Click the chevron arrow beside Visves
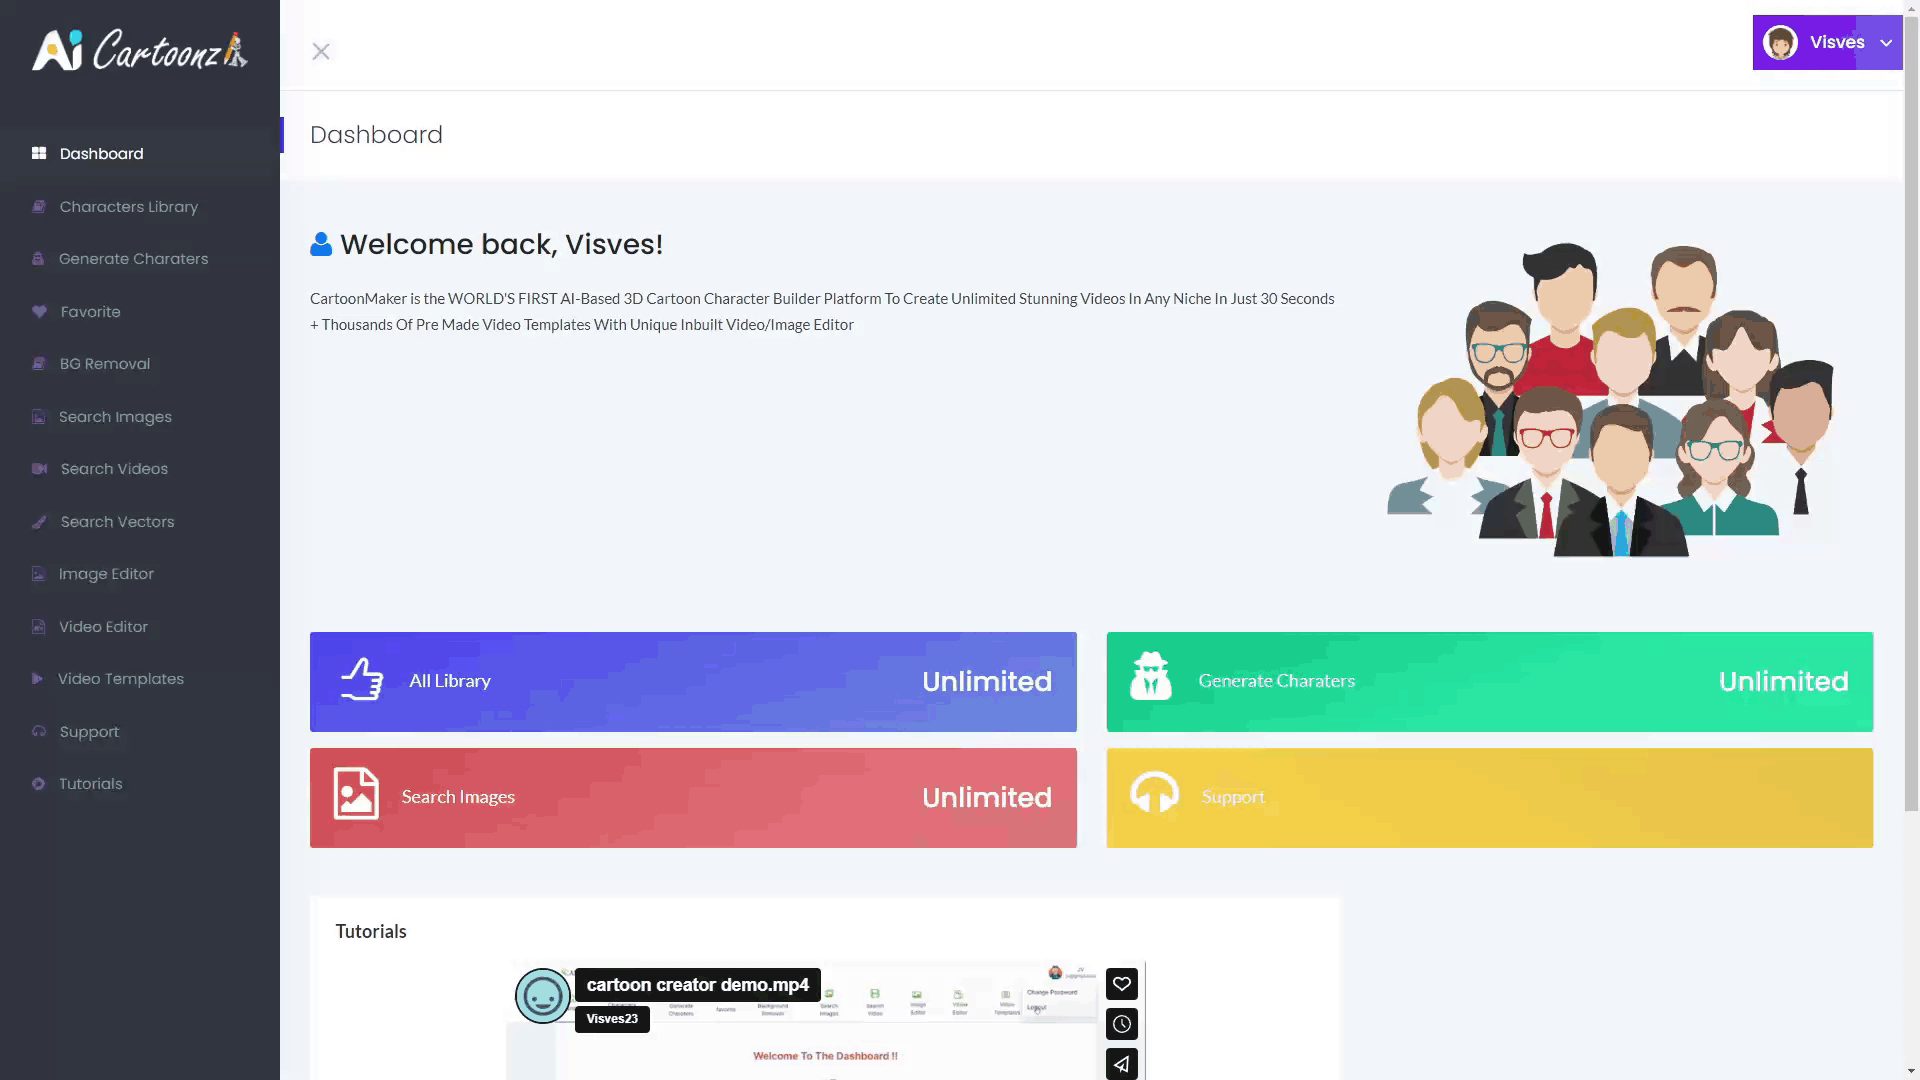 pyautogui.click(x=1886, y=43)
